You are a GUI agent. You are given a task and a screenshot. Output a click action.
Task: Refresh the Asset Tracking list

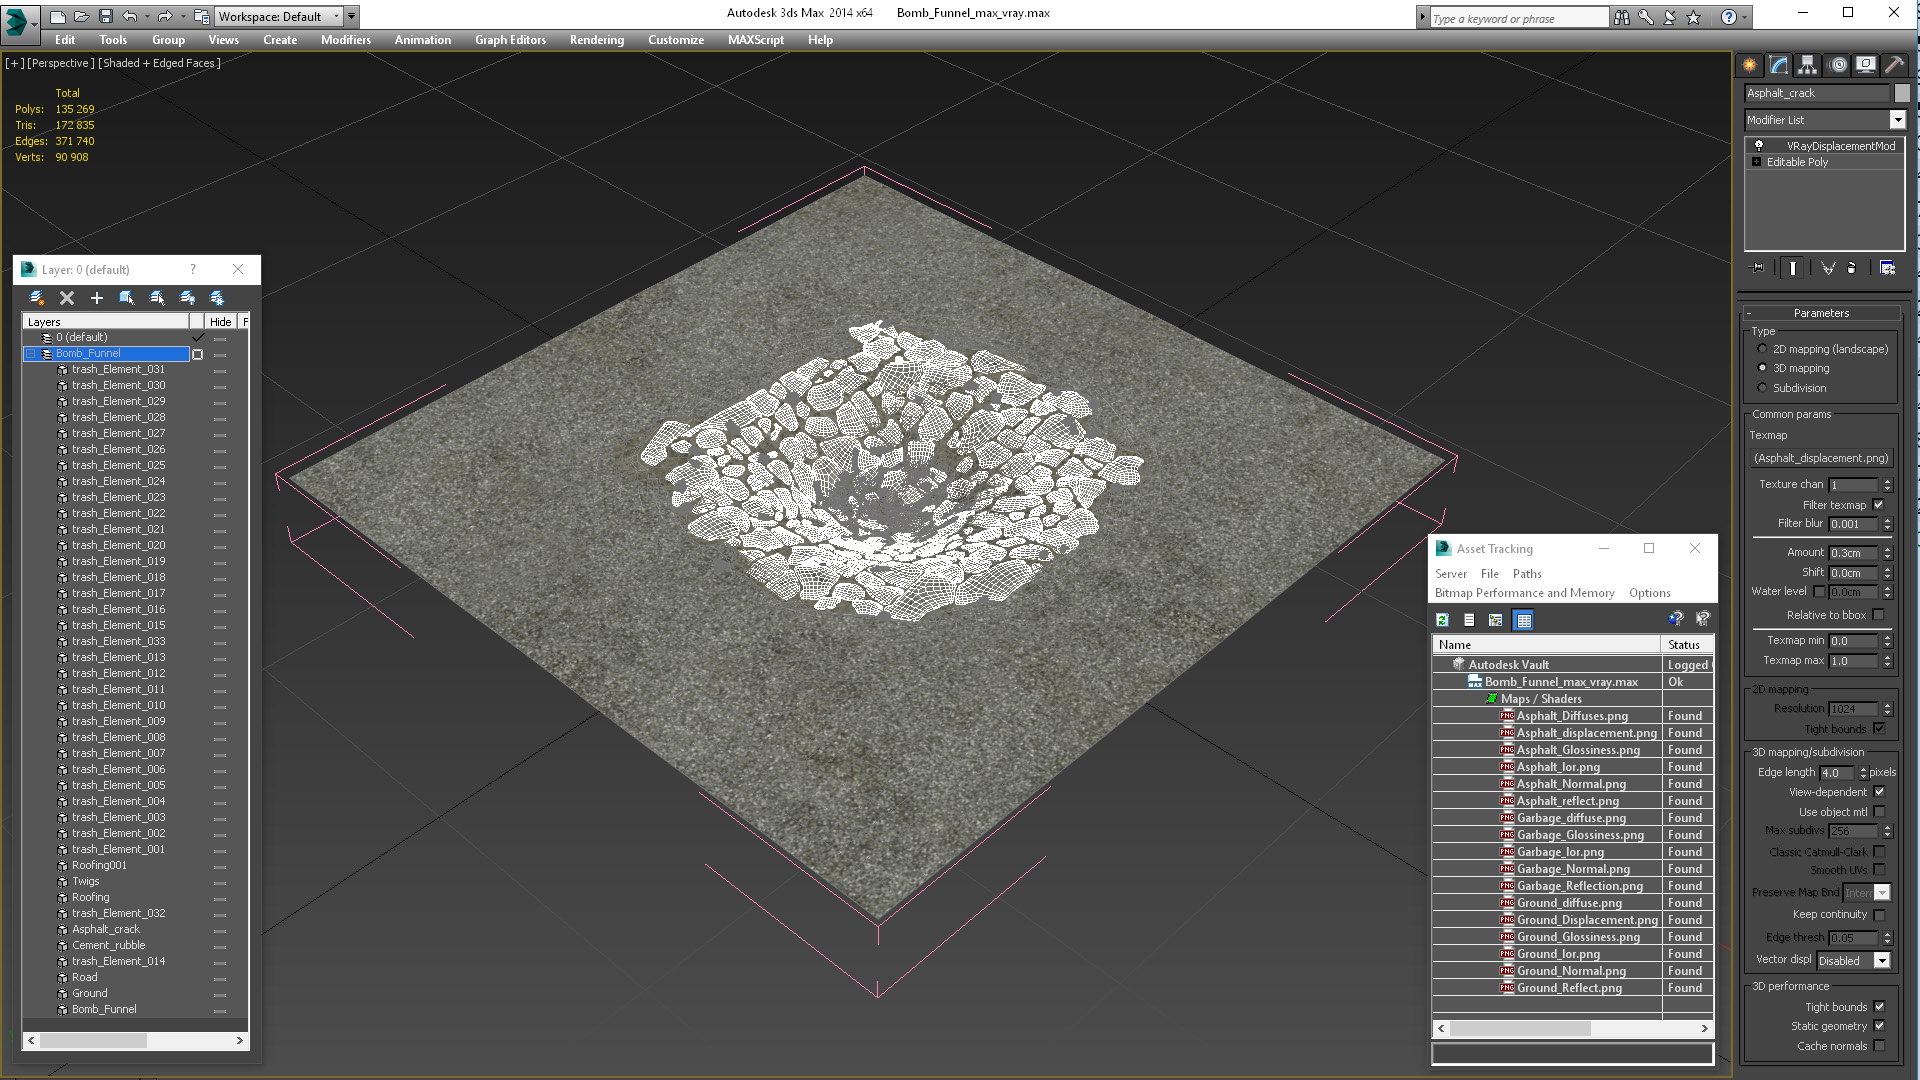(1442, 620)
